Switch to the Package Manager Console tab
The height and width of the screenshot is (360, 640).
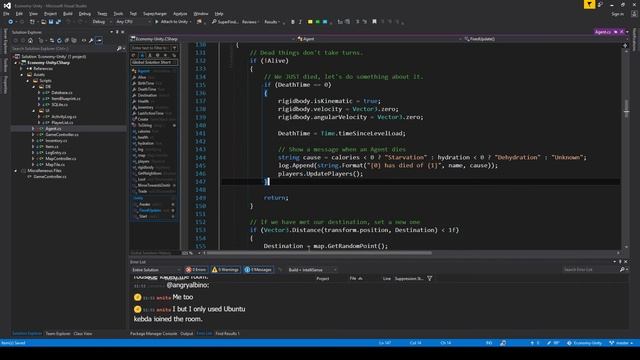coord(153,333)
